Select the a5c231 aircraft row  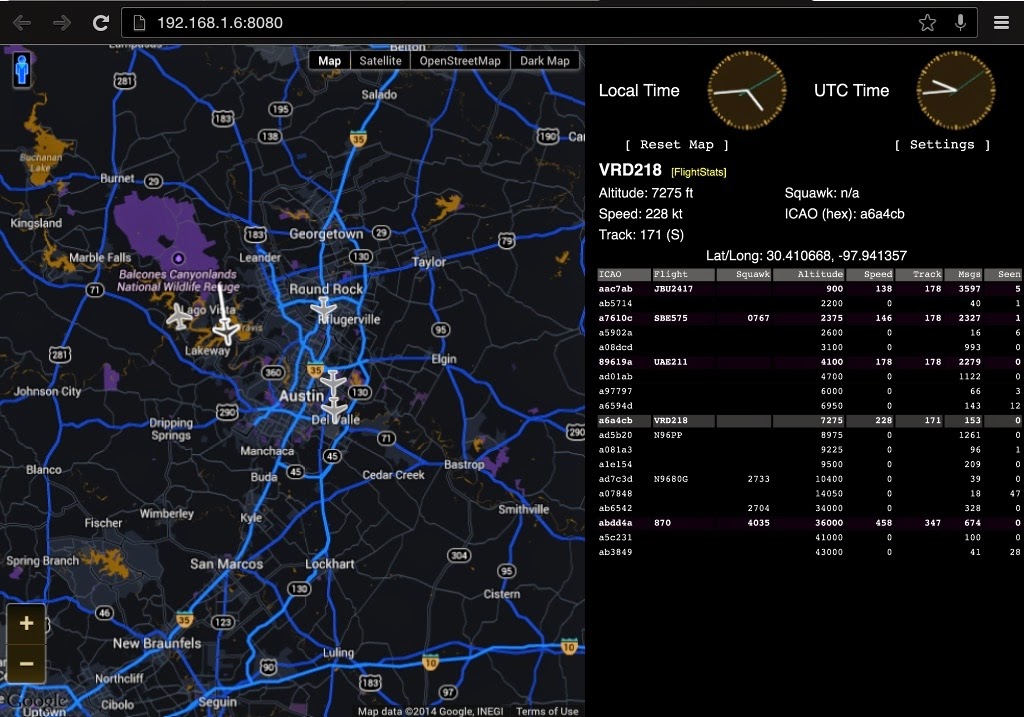(810, 537)
